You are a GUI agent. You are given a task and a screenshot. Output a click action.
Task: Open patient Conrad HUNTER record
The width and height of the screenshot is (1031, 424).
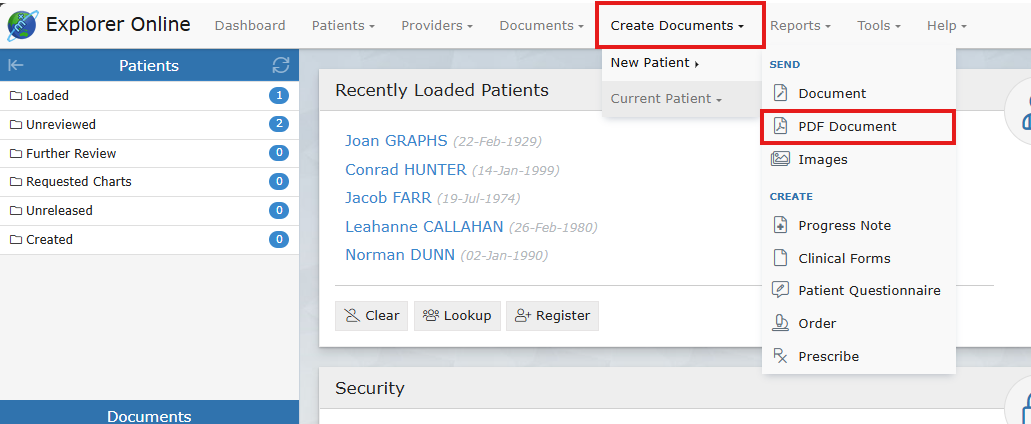pos(405,170)
